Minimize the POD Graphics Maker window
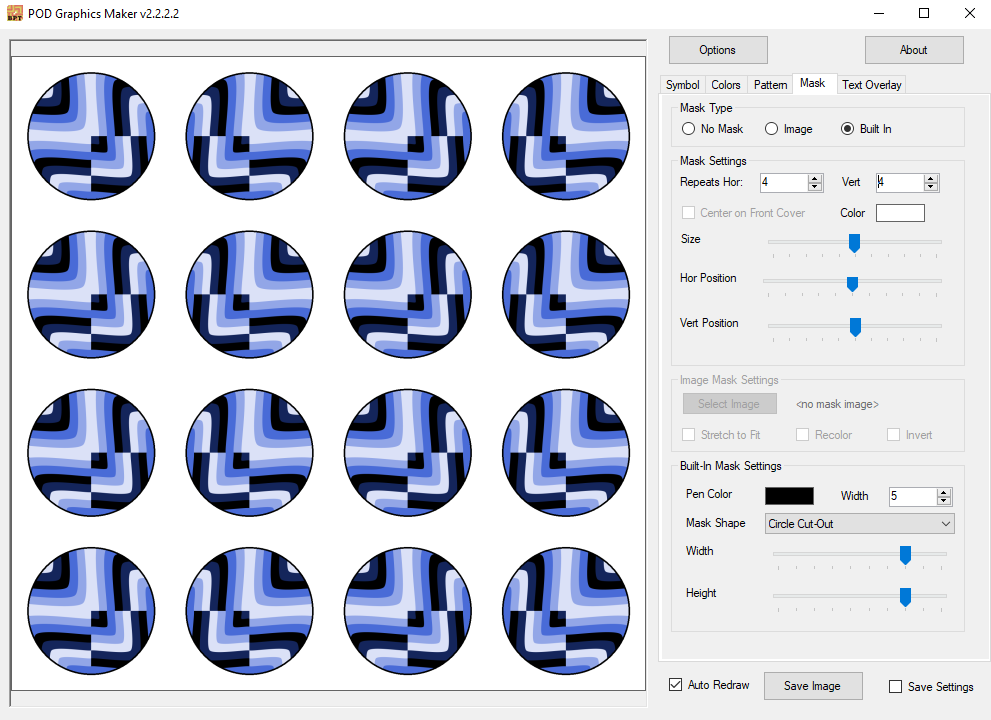The height and width of the screenshot is (720, 991). click(879, 13)
